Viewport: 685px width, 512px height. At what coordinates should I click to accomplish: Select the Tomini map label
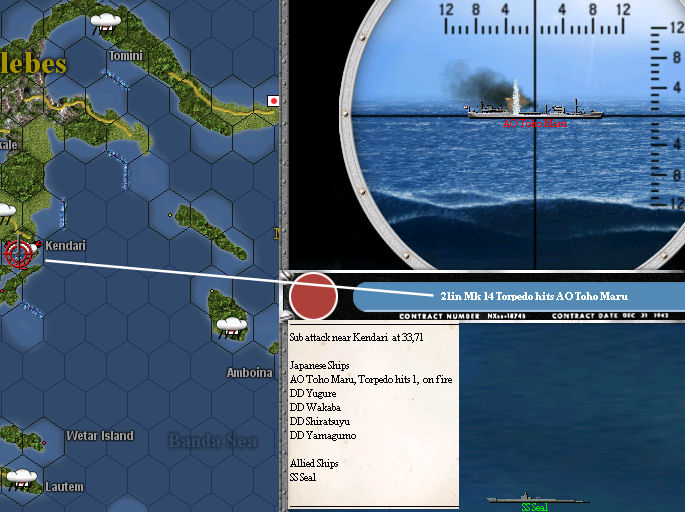point(126,56)
